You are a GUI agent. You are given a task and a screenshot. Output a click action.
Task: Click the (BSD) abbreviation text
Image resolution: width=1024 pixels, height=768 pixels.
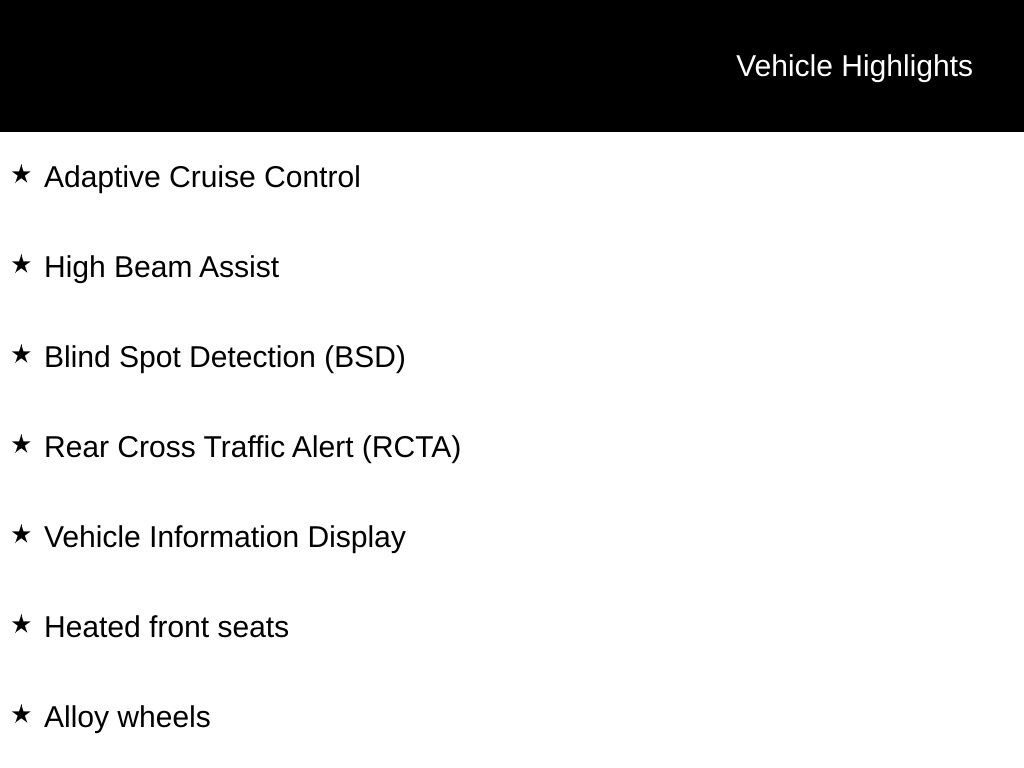coord(365,357)
